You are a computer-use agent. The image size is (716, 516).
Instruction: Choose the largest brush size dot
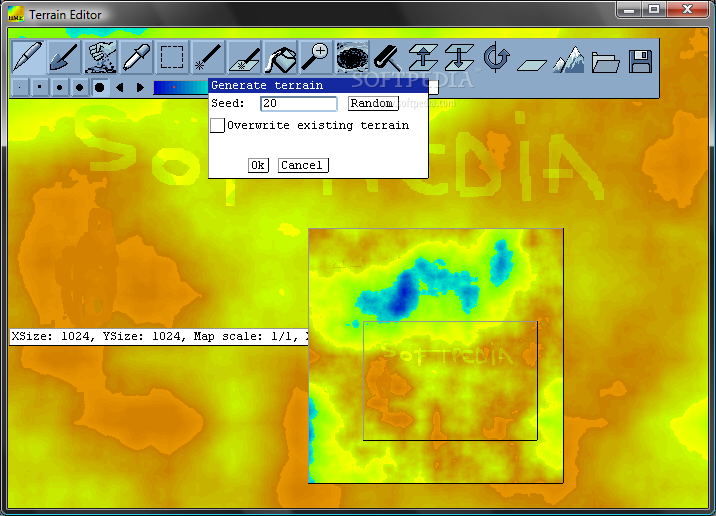click(100, 87)
